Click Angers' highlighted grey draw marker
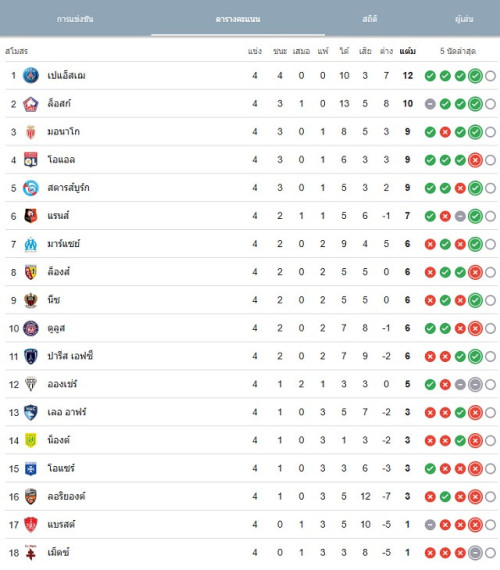500x570 pixels. pyautogui.click(x=475, y=384)
